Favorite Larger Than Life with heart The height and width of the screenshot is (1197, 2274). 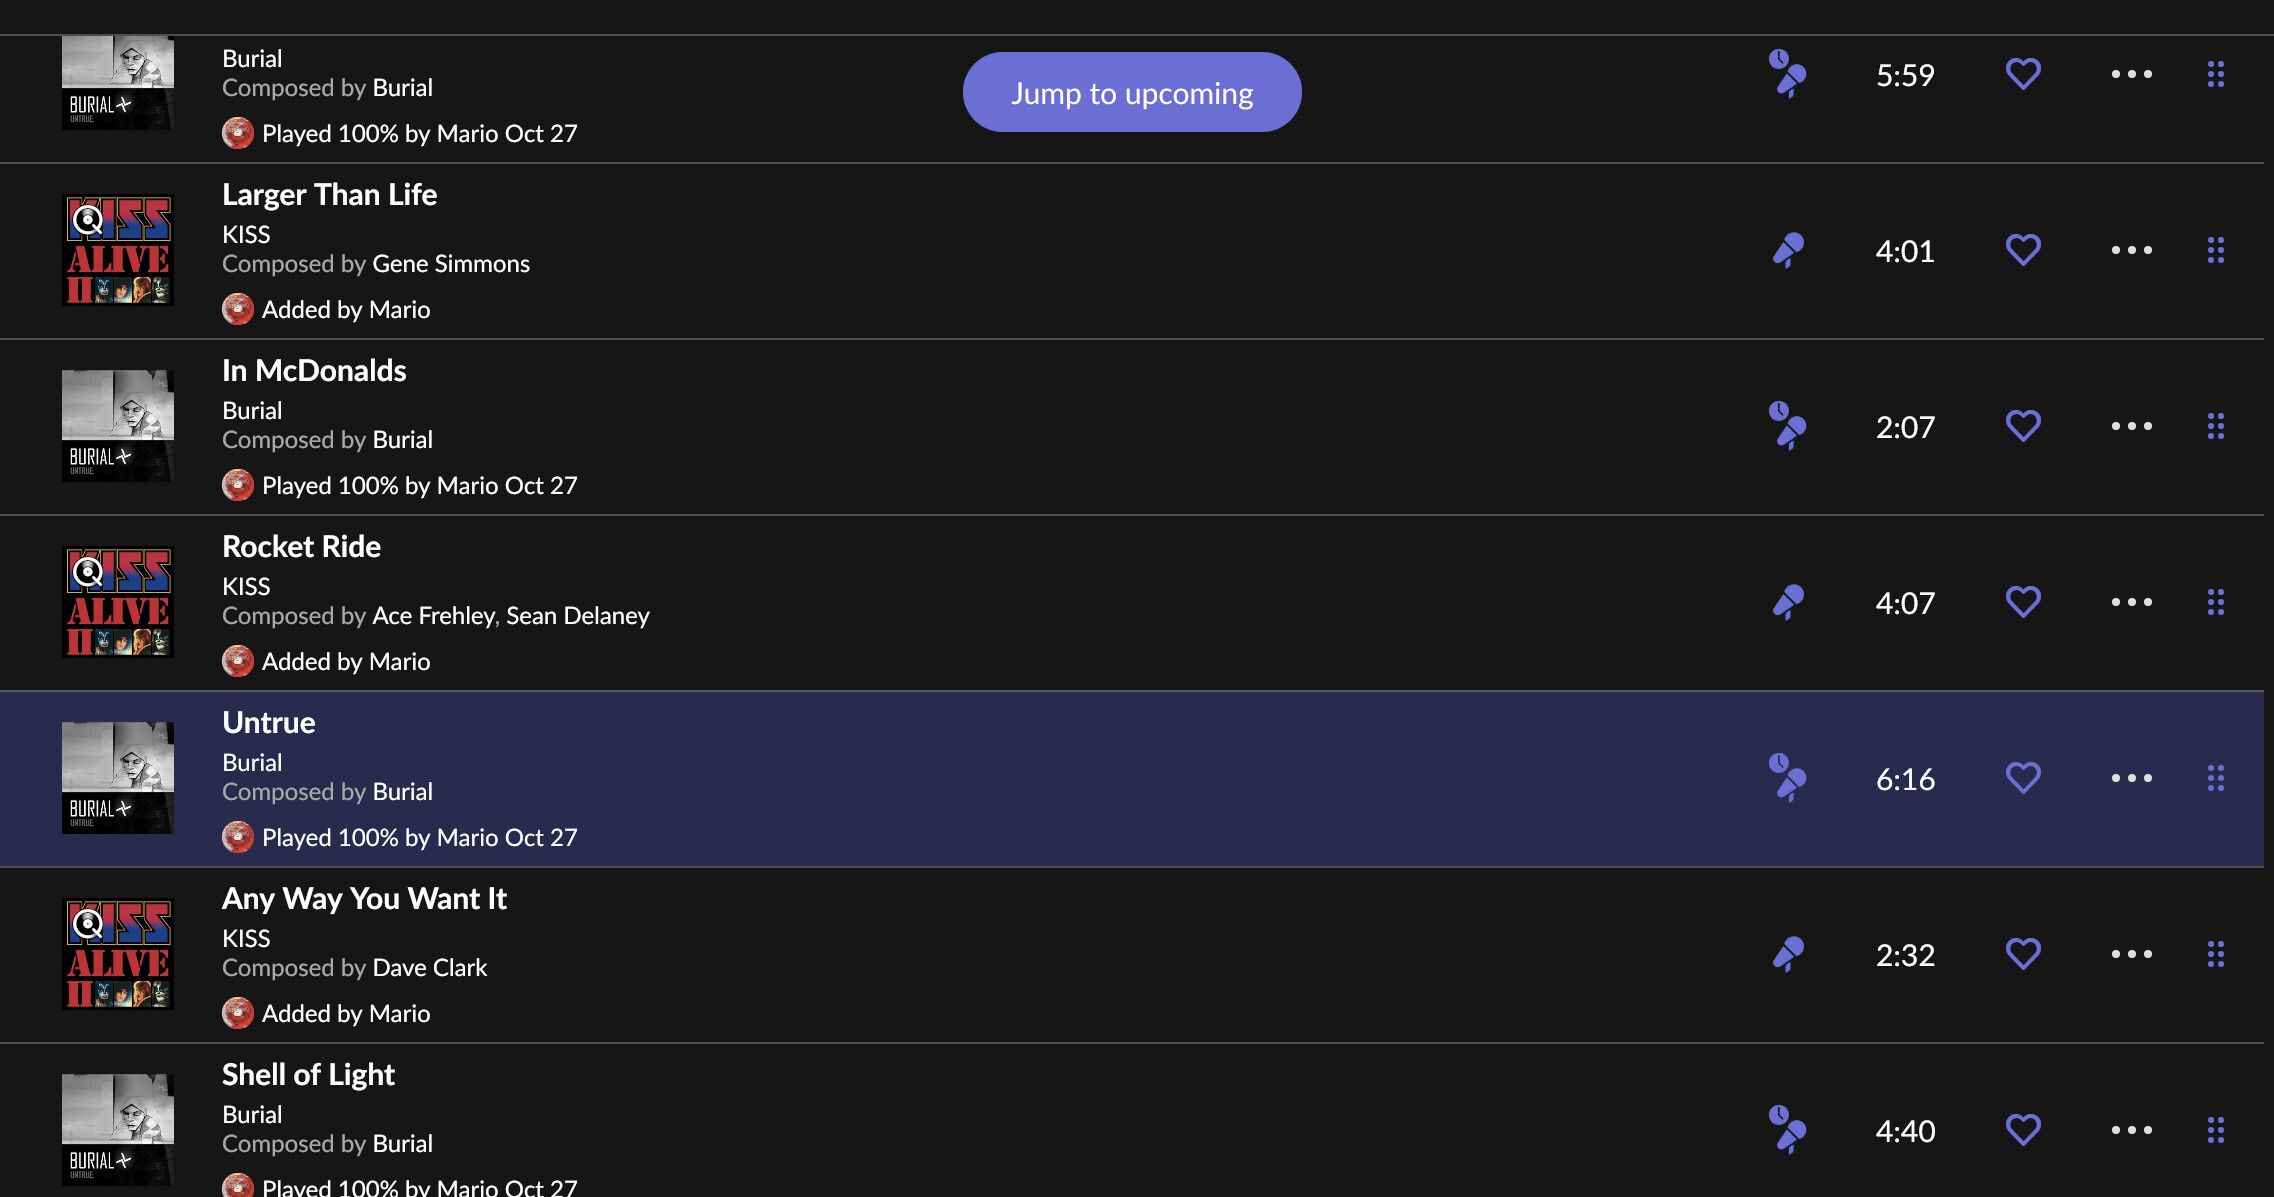coord(2023,250)
